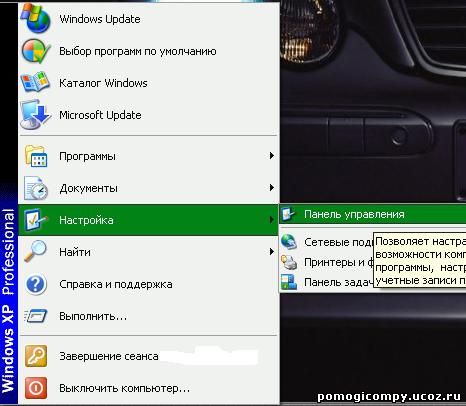The height and width of the screenshot is (406, 466).
Task: Expand the Программы submenu arrow
Action: 272,156
